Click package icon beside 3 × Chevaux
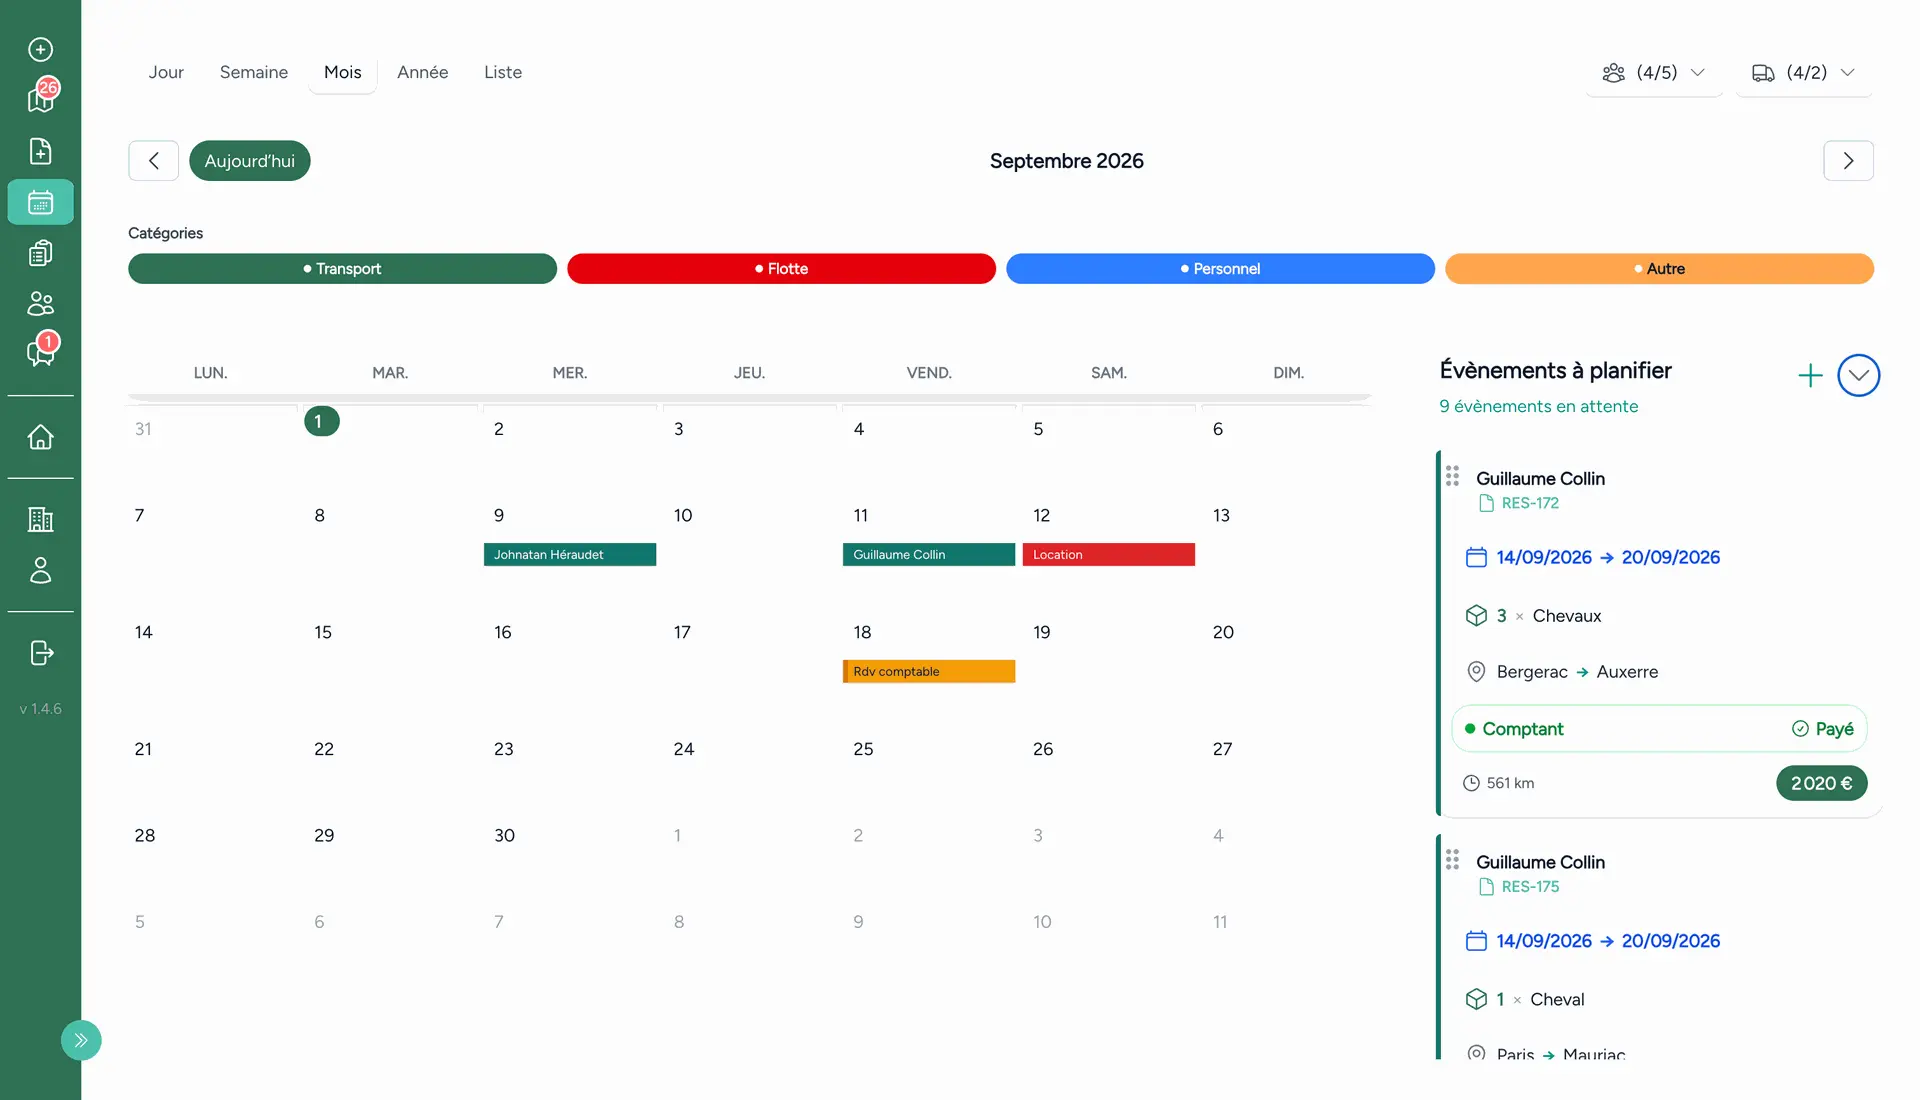The width and height of the screenshot is (1920, 1100). (x=1476, y=616)
